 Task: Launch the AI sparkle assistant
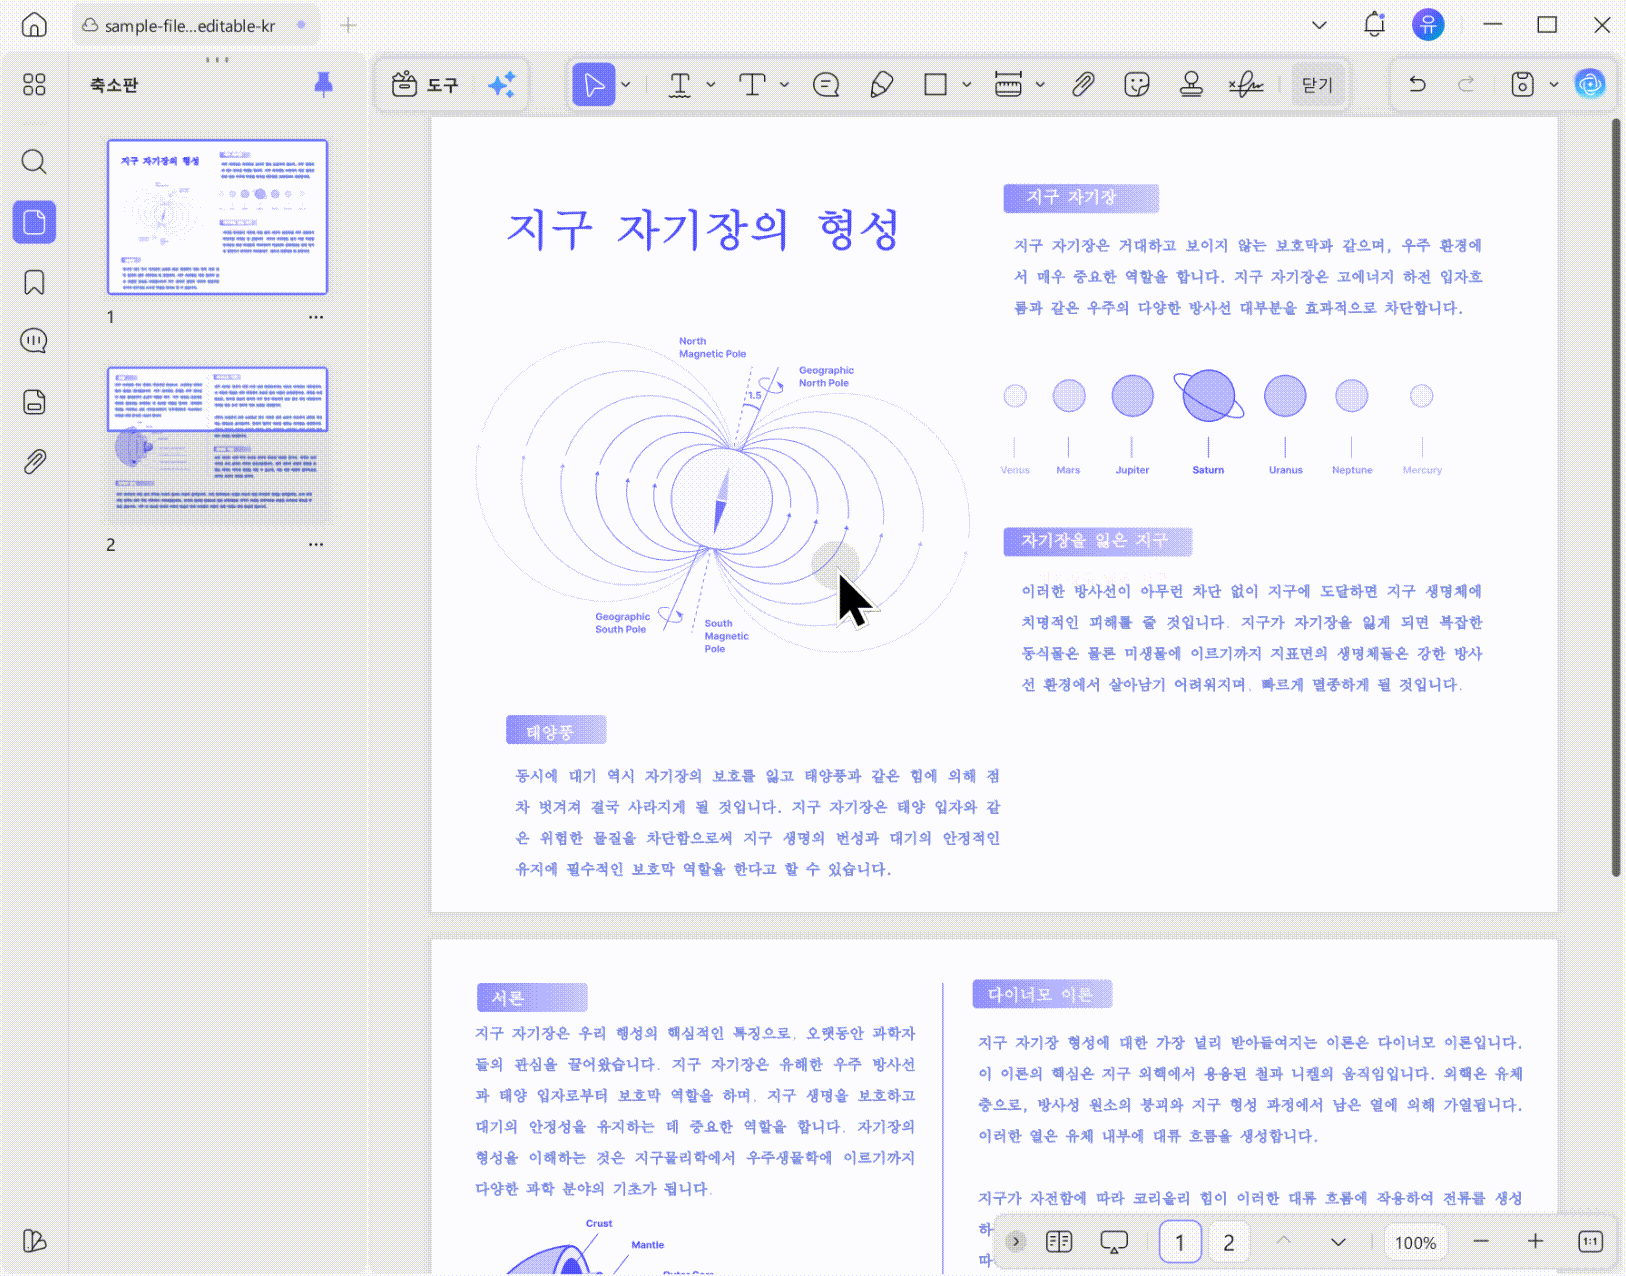click(x=502, y=85)
